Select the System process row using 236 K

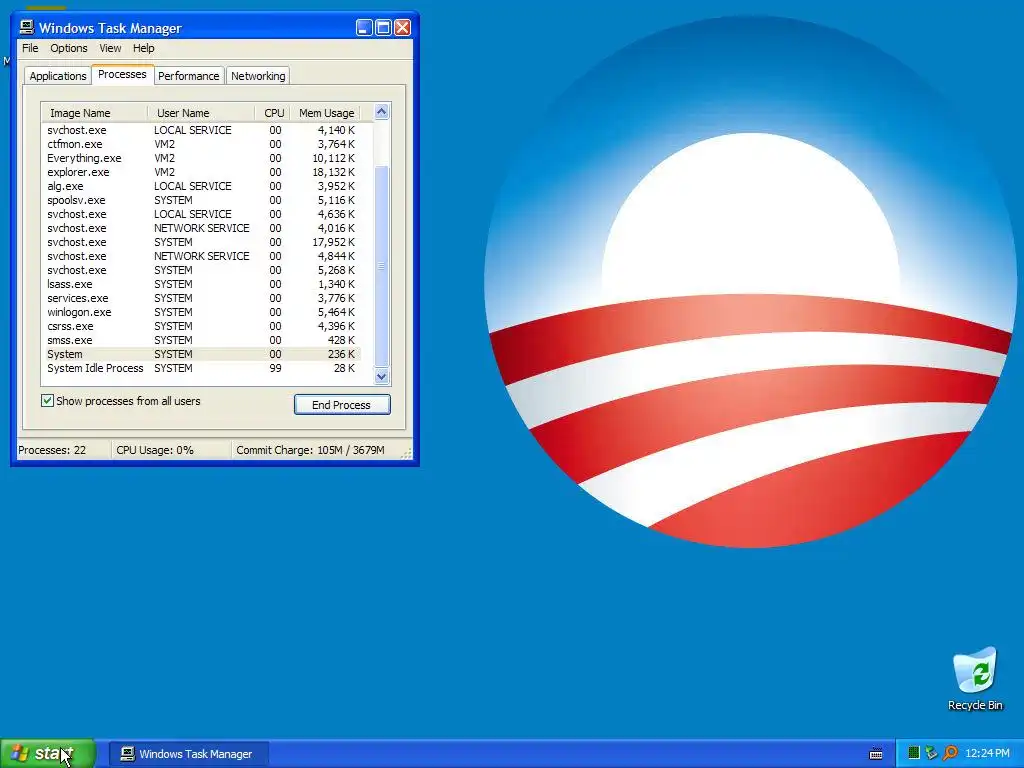[x=201, y=354]
